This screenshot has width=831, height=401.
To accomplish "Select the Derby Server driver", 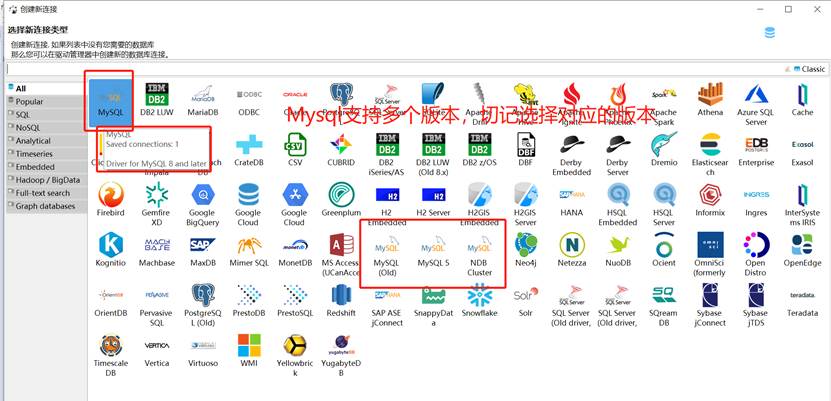I will [618, 155].
